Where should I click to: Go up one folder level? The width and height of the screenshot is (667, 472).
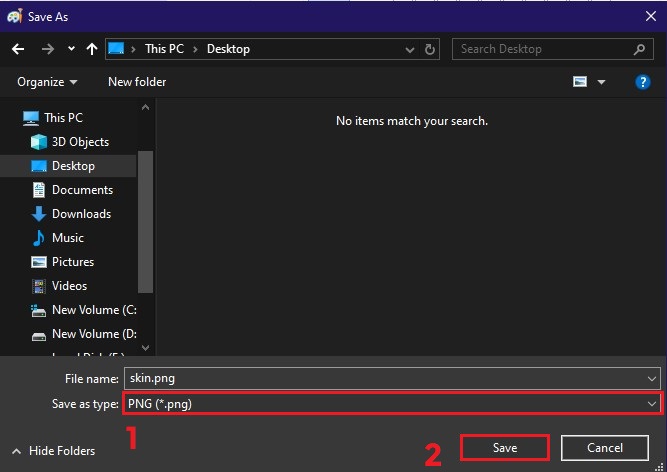click(91, 49)
